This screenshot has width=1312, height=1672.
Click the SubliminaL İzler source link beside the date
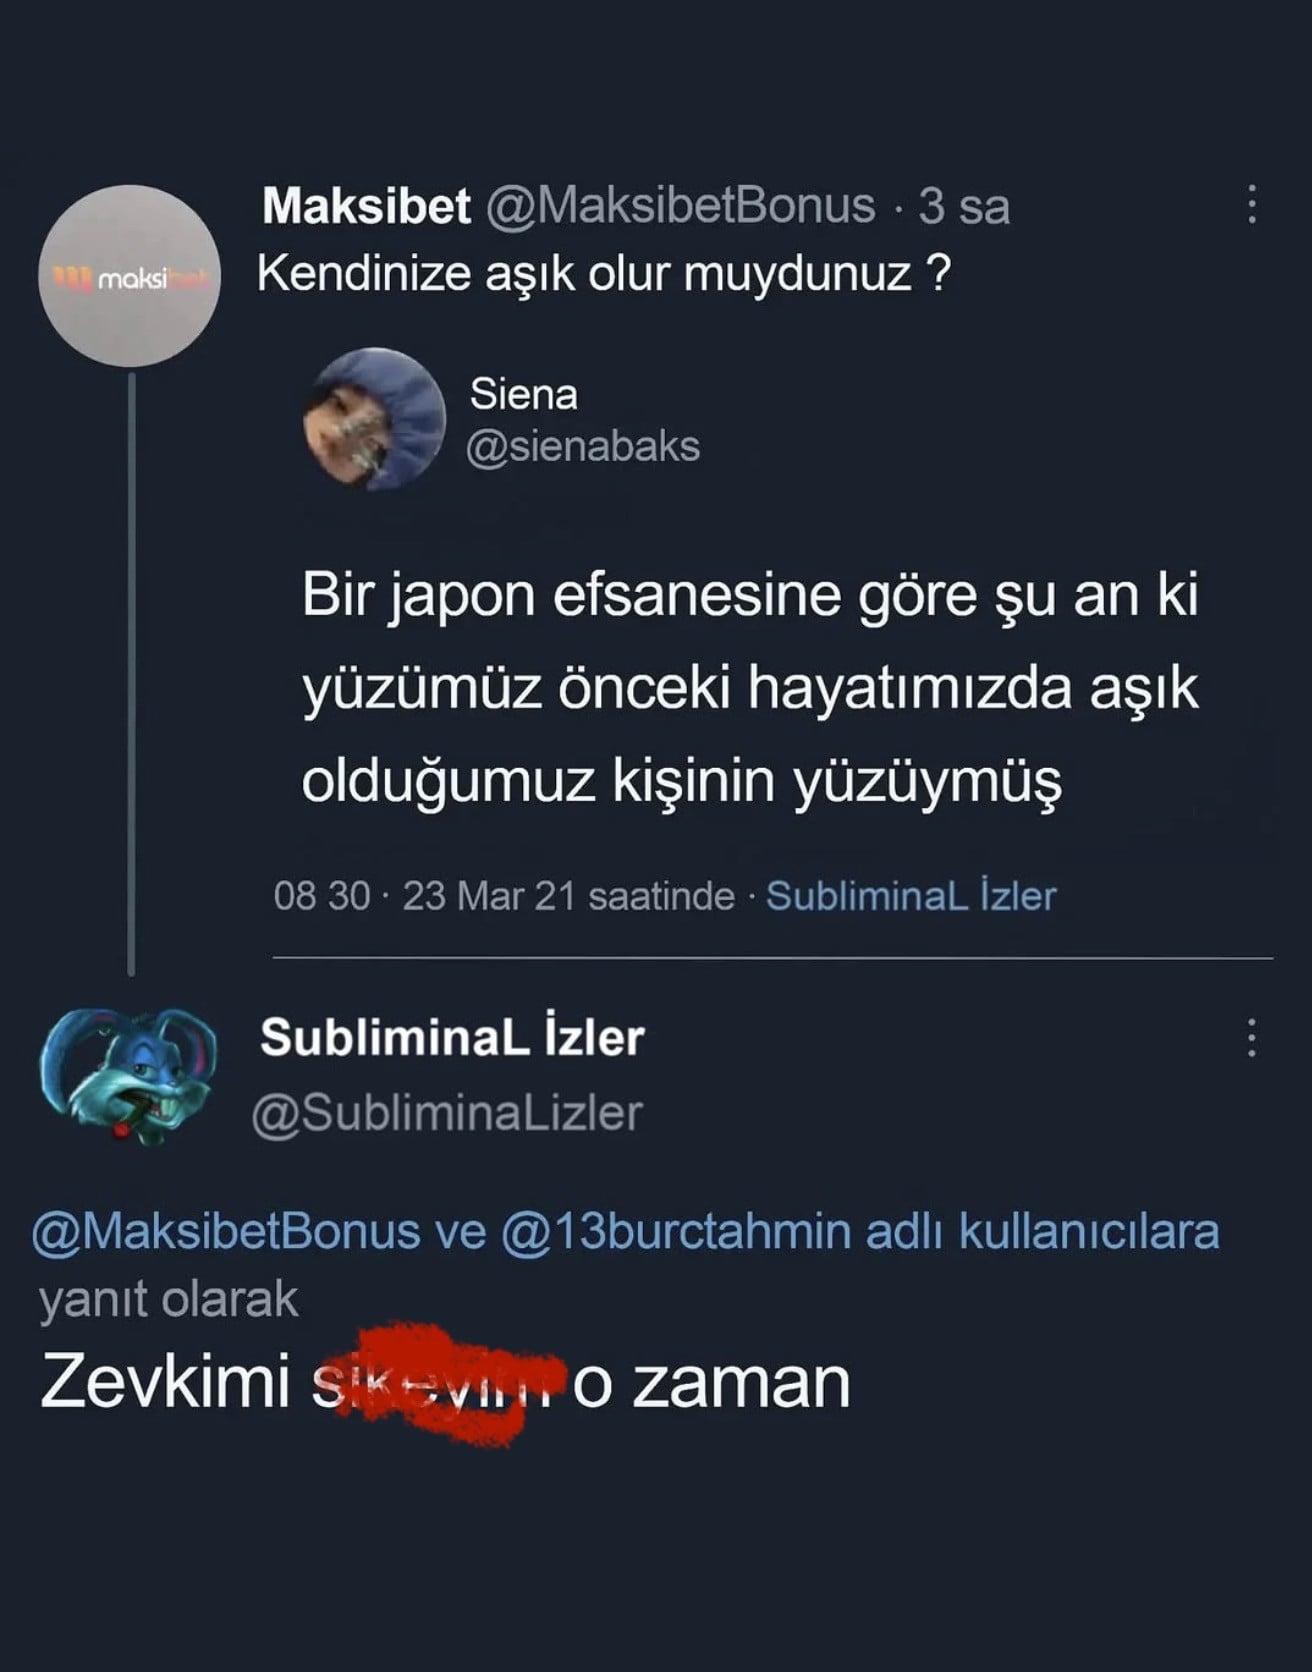click(x=911, y=896)
